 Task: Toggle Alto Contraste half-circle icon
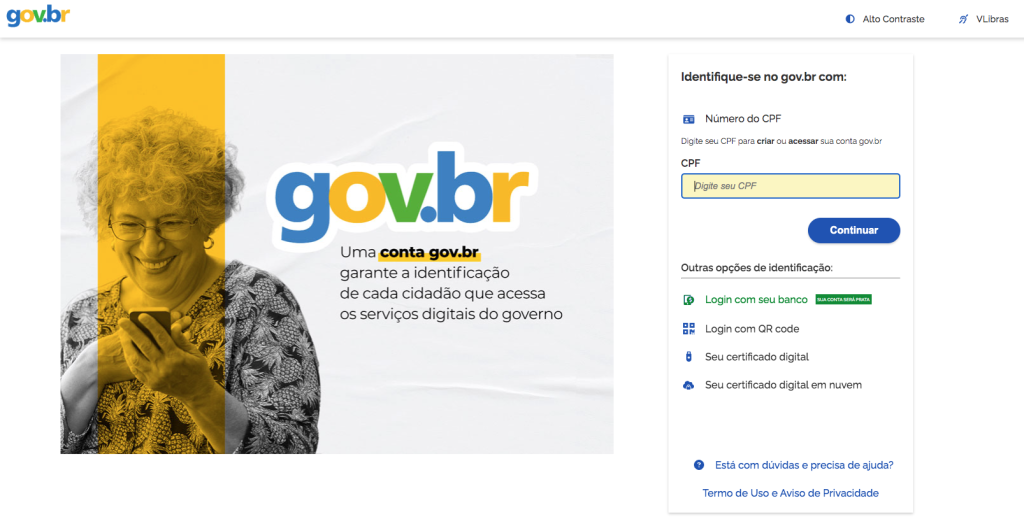(x=850, y=20)
